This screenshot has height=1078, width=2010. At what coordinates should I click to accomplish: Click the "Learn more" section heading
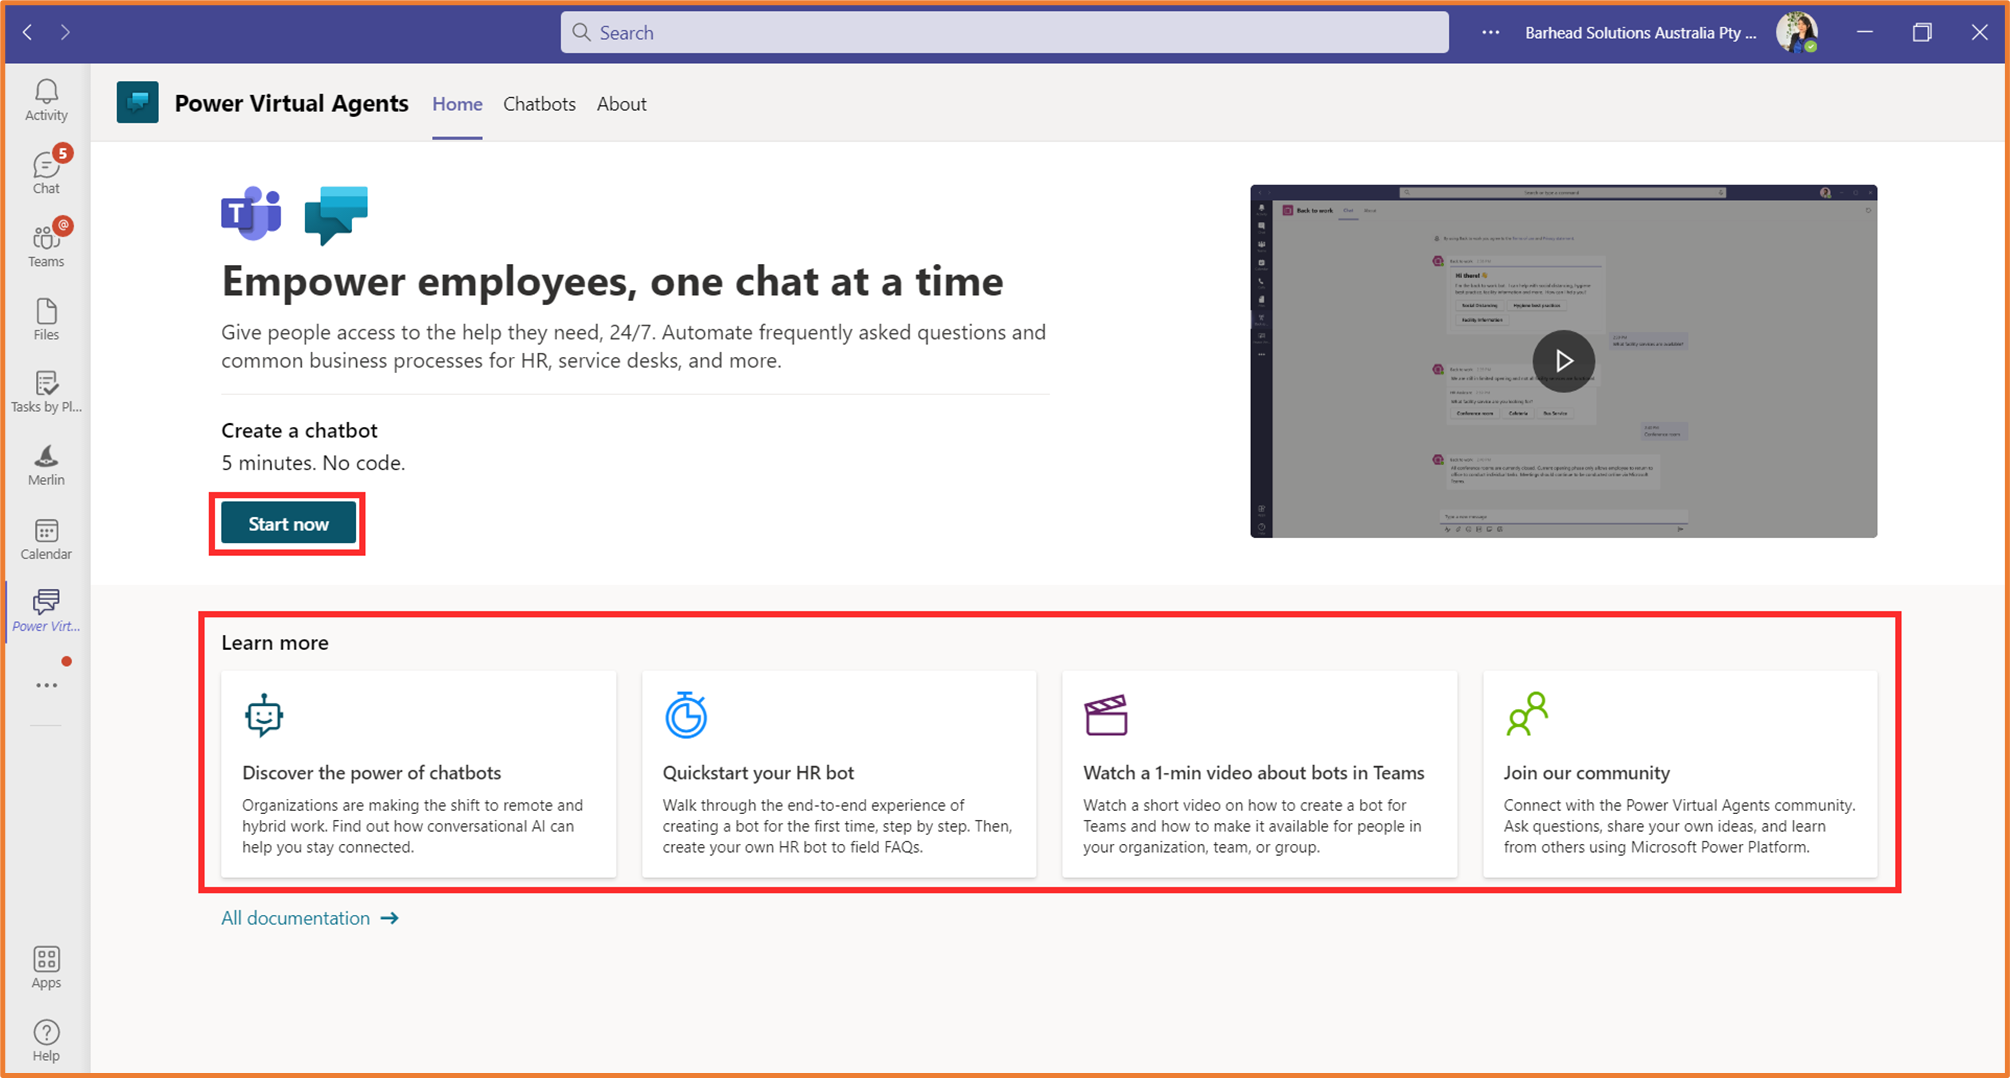tap(275, 642)
